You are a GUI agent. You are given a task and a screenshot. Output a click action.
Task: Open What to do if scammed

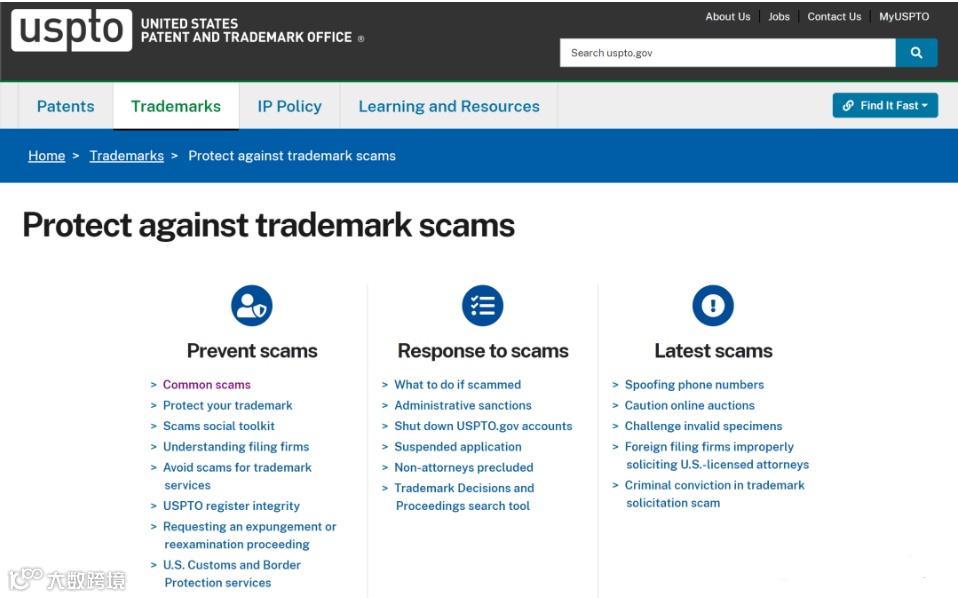click(458, 385)
